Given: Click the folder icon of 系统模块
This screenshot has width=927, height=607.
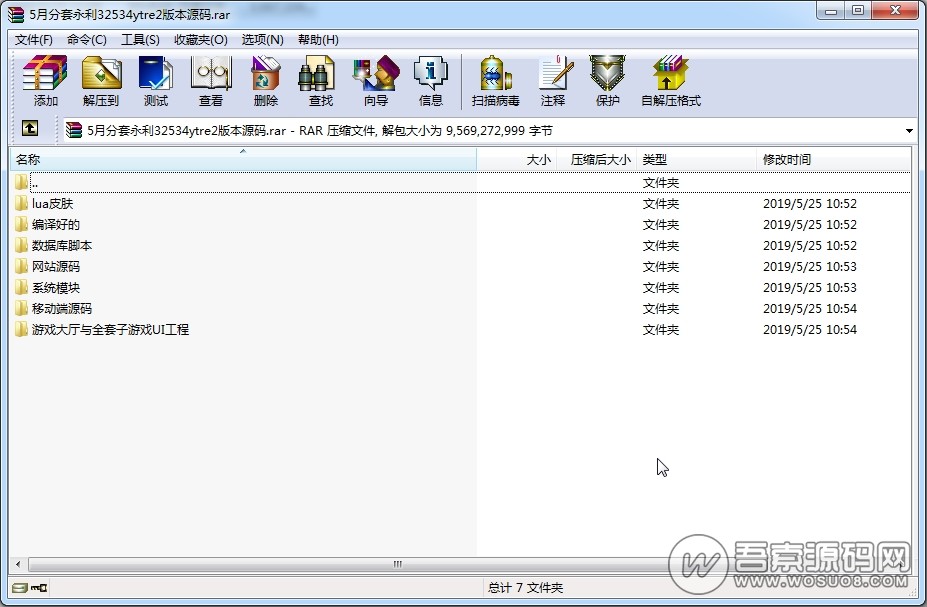Looking at the screenshot, I should pos(21,287).
